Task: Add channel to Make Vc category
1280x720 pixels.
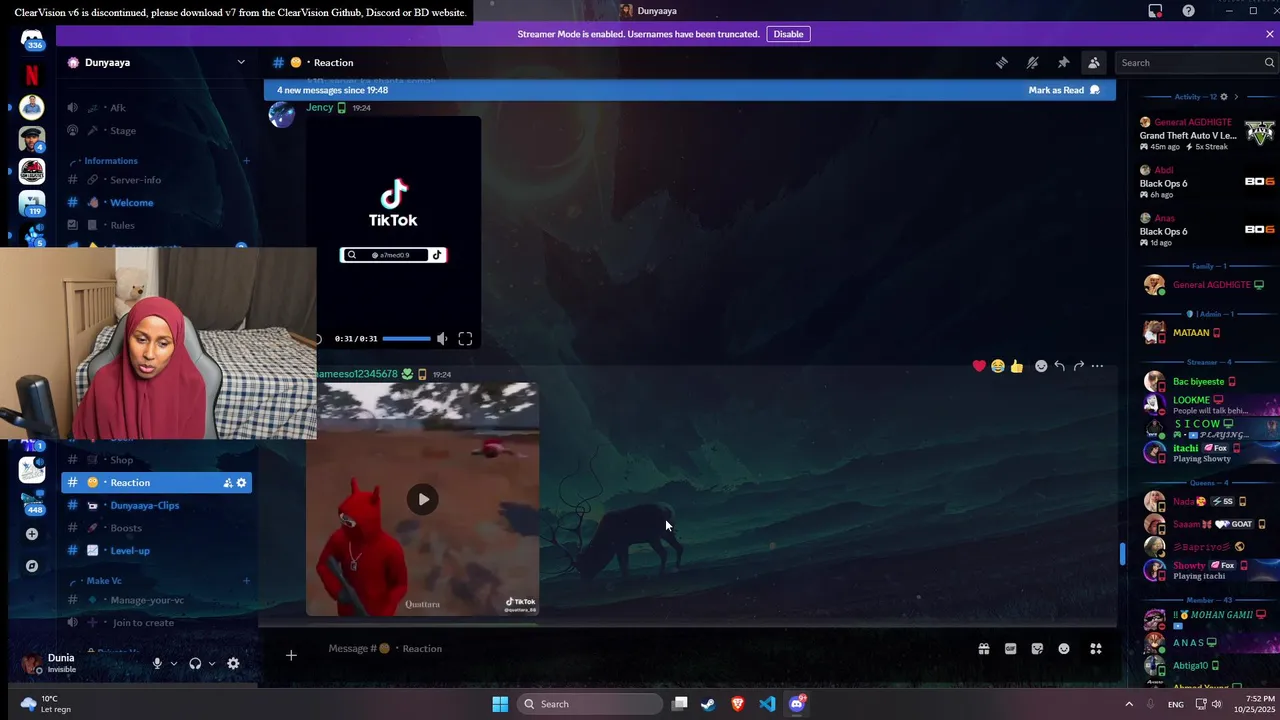Action: [x=246, y=581]
